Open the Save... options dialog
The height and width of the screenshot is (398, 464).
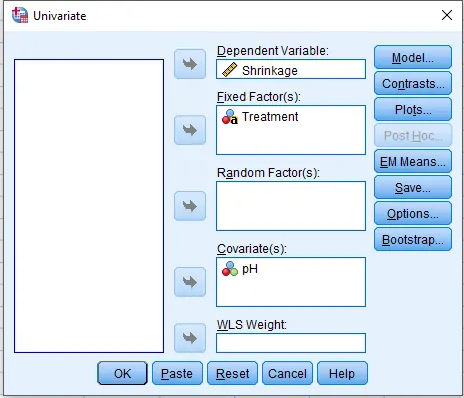coord(413,187)
